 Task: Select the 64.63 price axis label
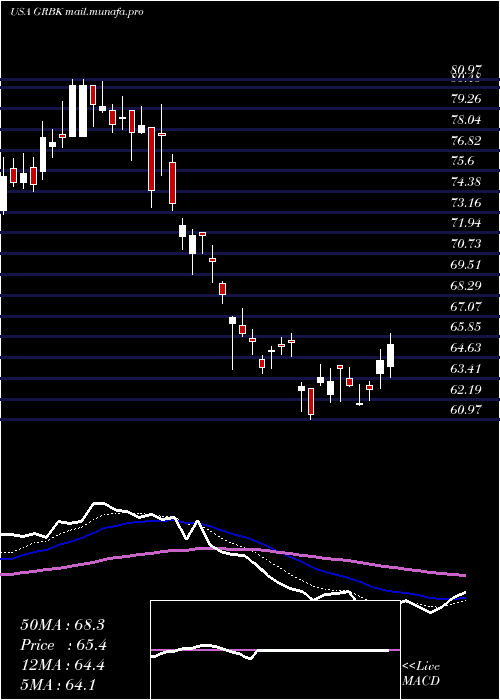pyautogui.click(x=467, y=348)
